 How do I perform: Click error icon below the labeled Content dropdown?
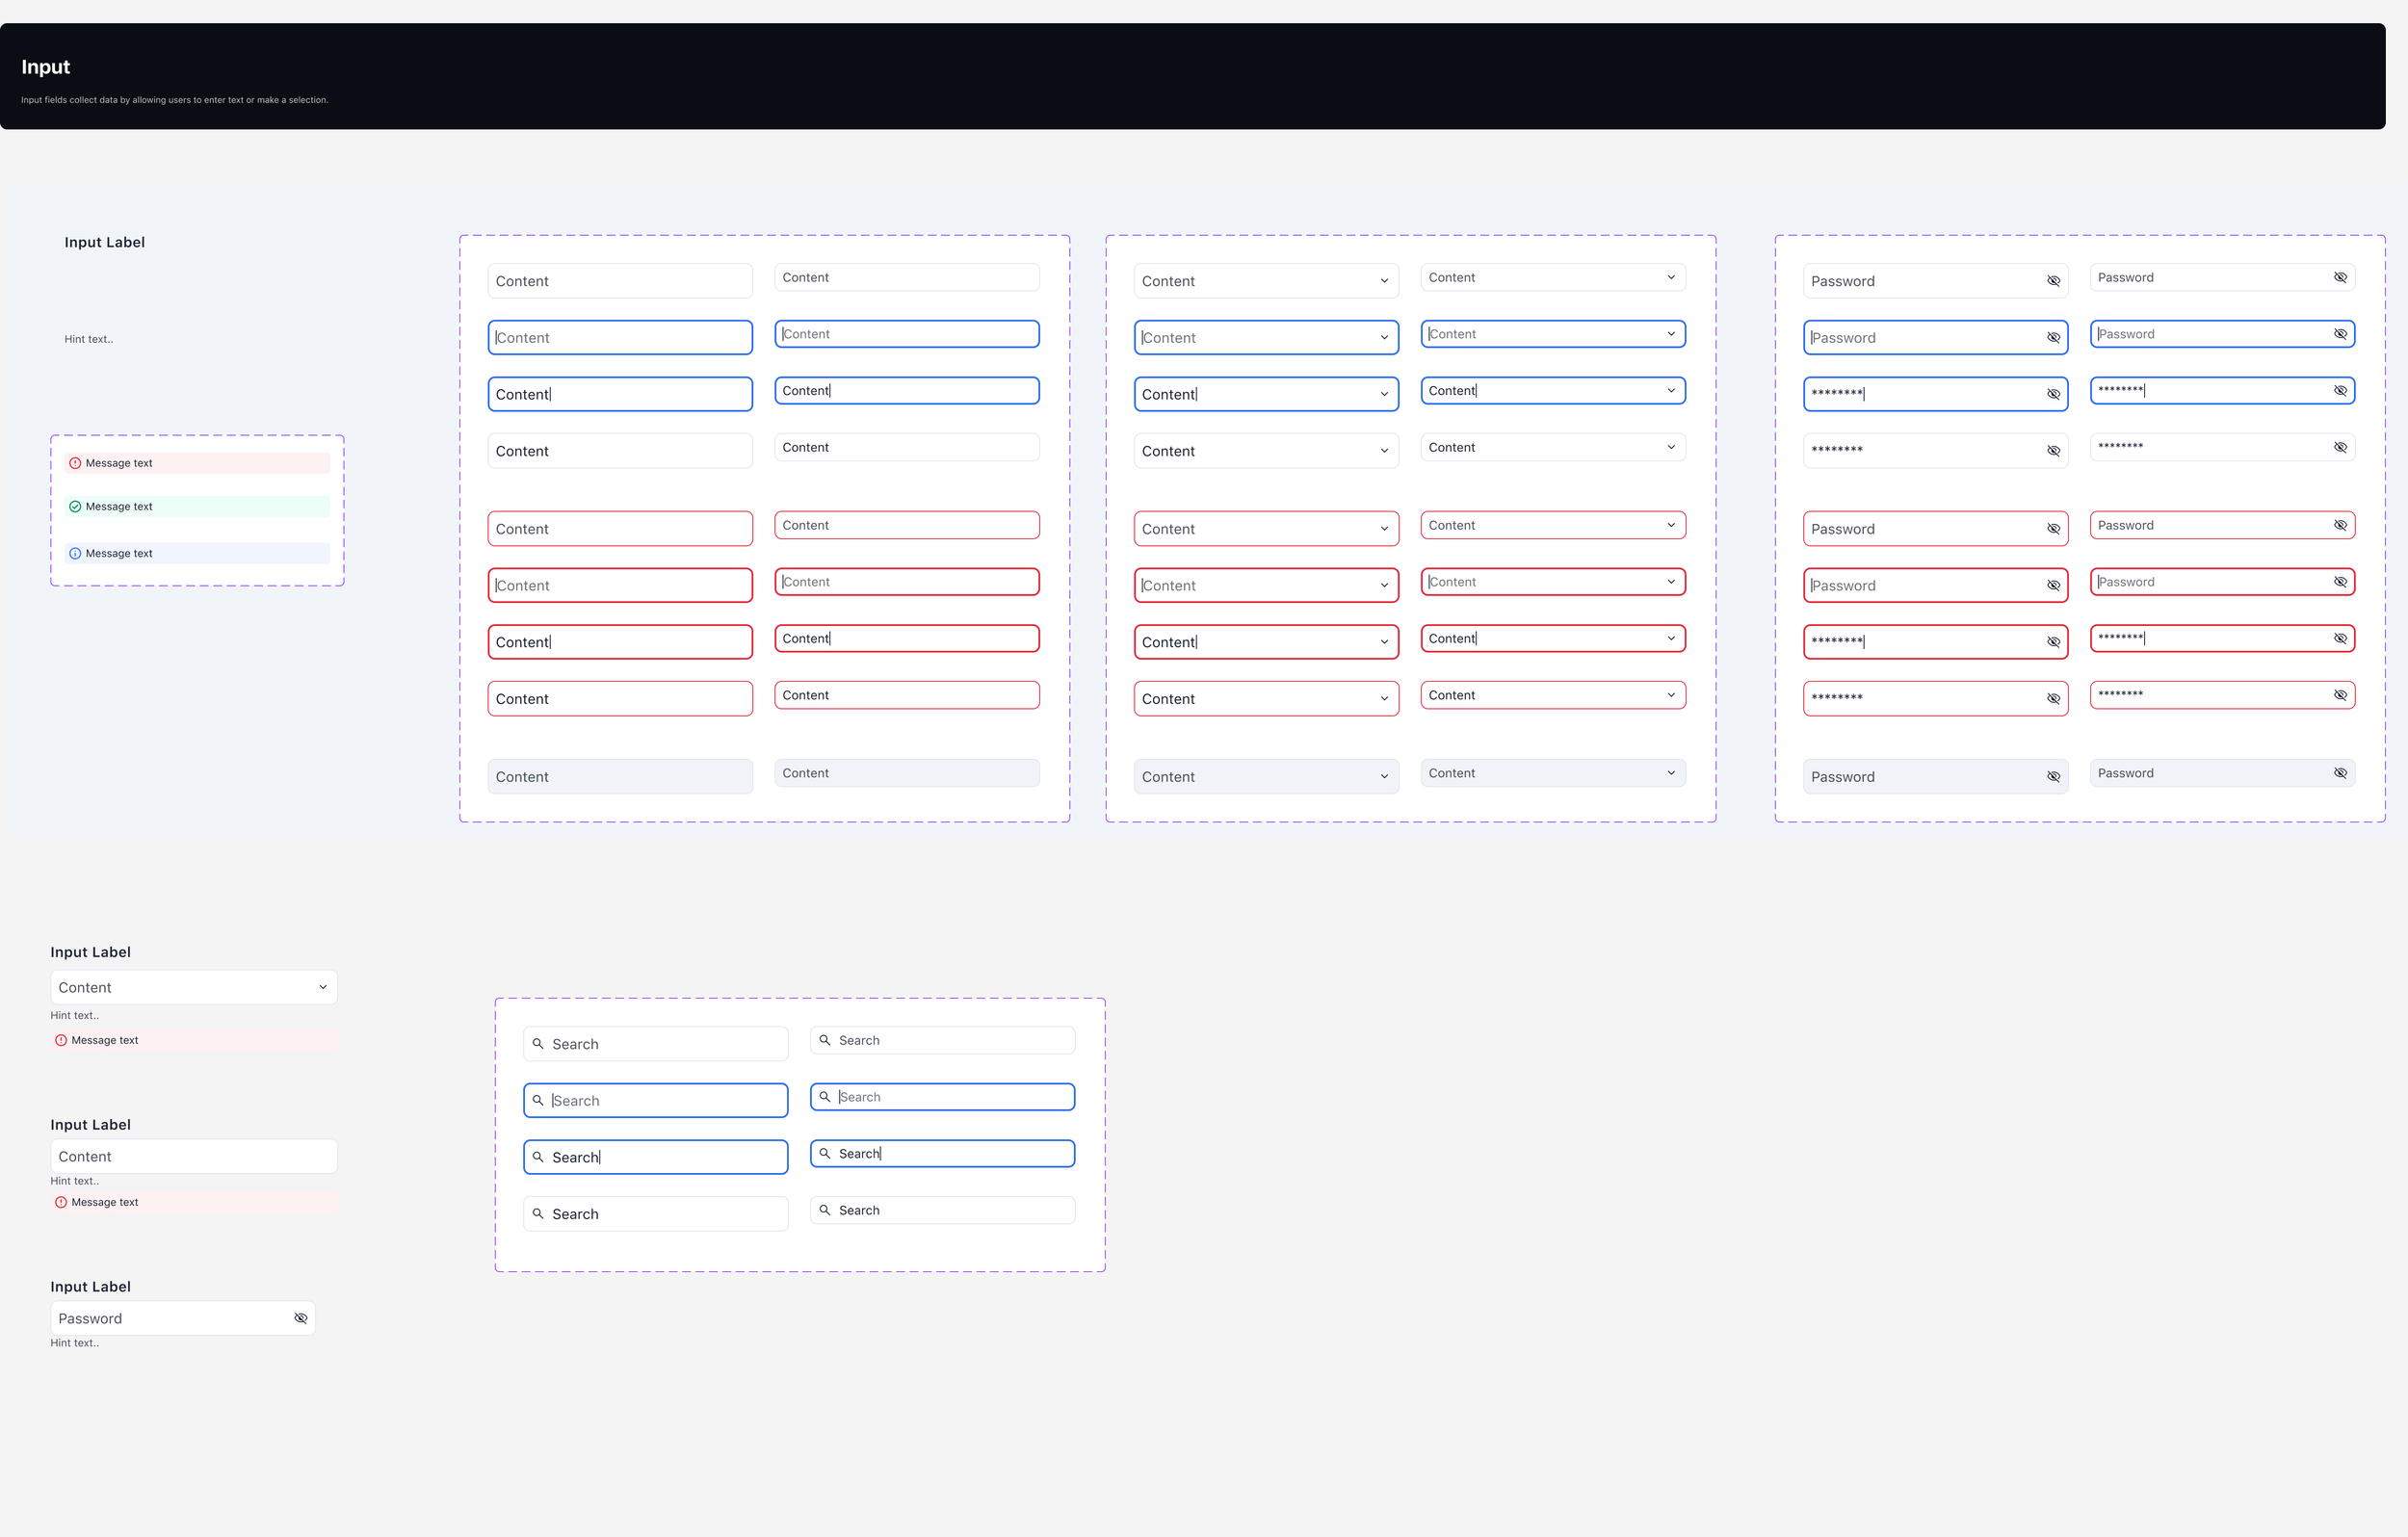click(x=61, y=1041)
